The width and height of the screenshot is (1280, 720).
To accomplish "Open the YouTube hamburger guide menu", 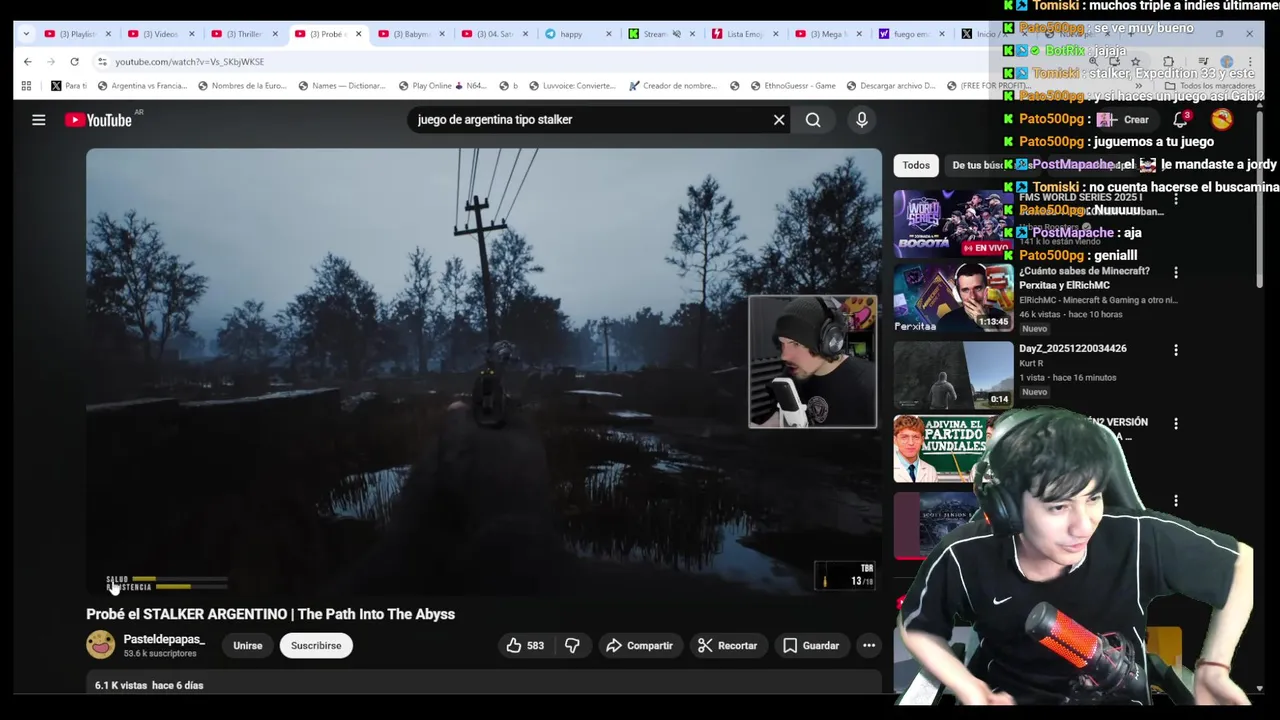I will click(x=38, y=120).
